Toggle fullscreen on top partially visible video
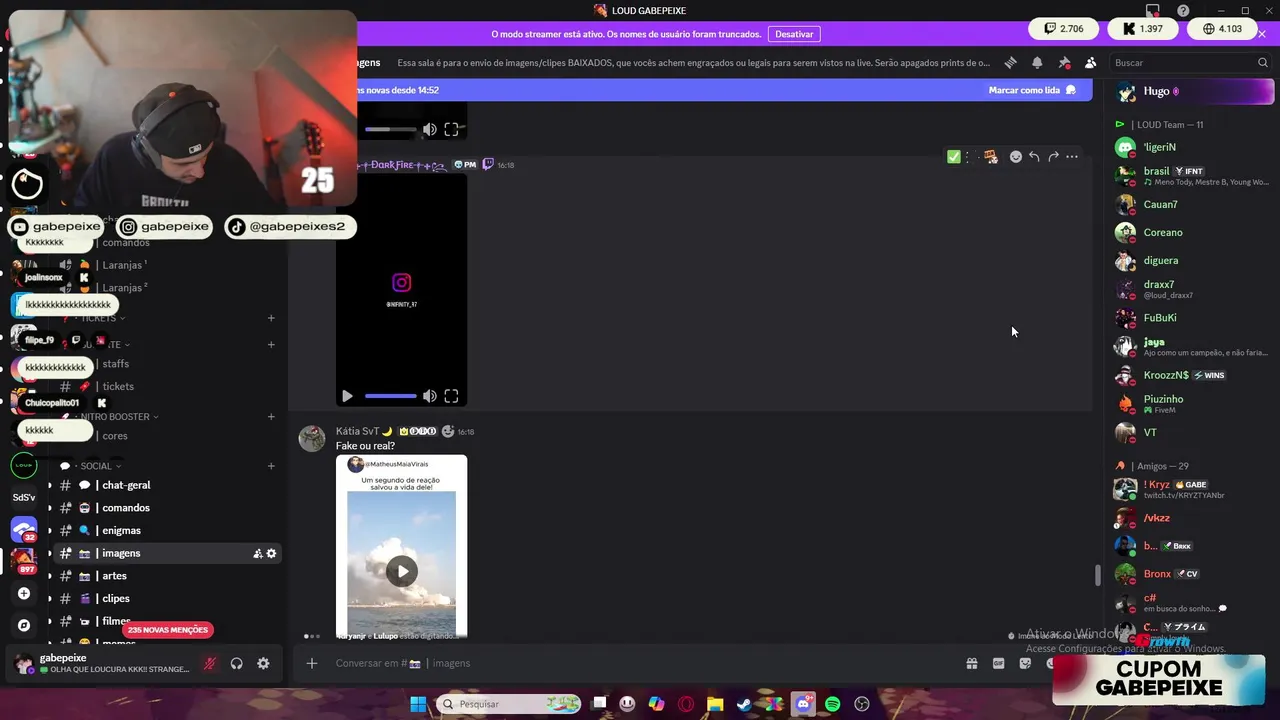The image size is (1280, 720). pyautogui.click(x=451, y=129)
